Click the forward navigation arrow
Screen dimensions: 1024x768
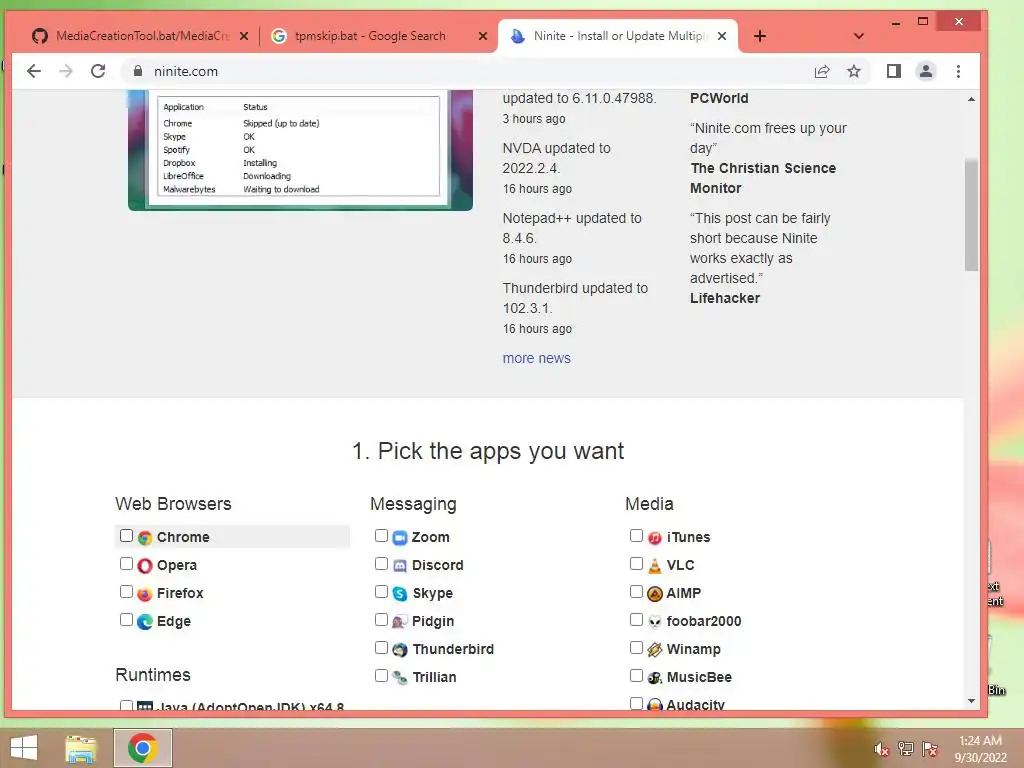(66, 71)
